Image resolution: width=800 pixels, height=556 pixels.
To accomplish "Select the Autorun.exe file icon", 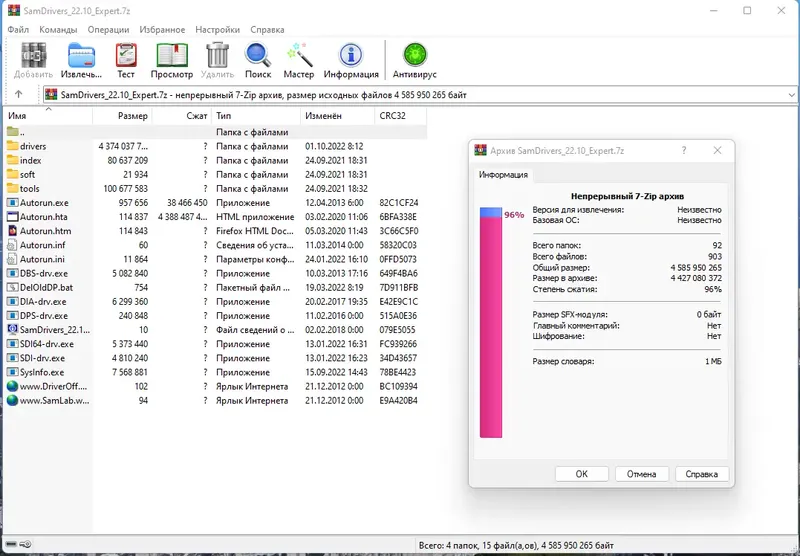I will click(12, 203).
